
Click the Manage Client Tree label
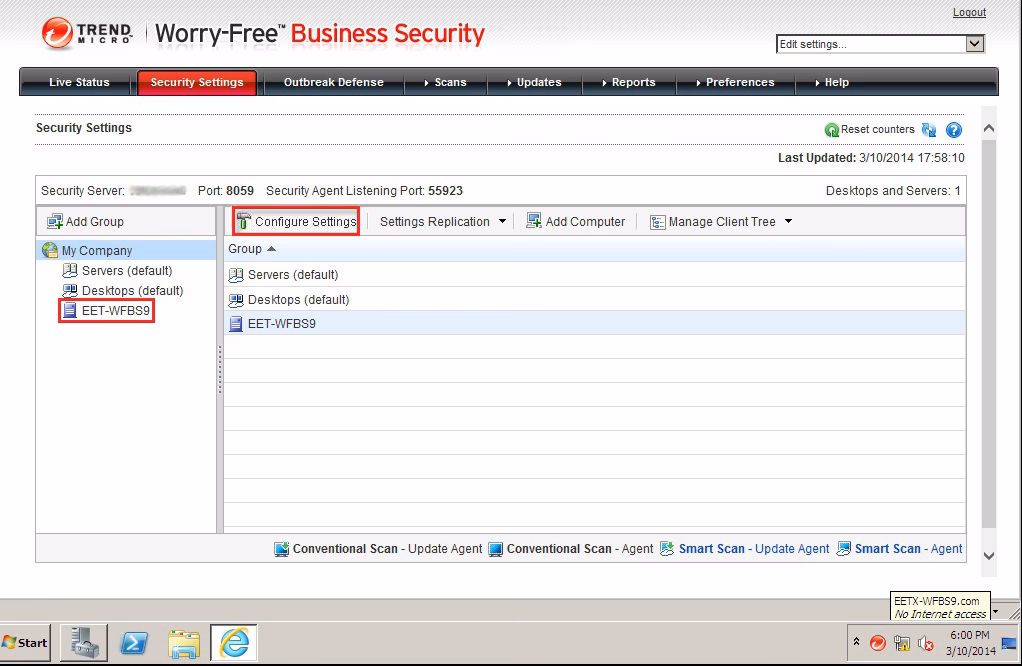[722, 222]
